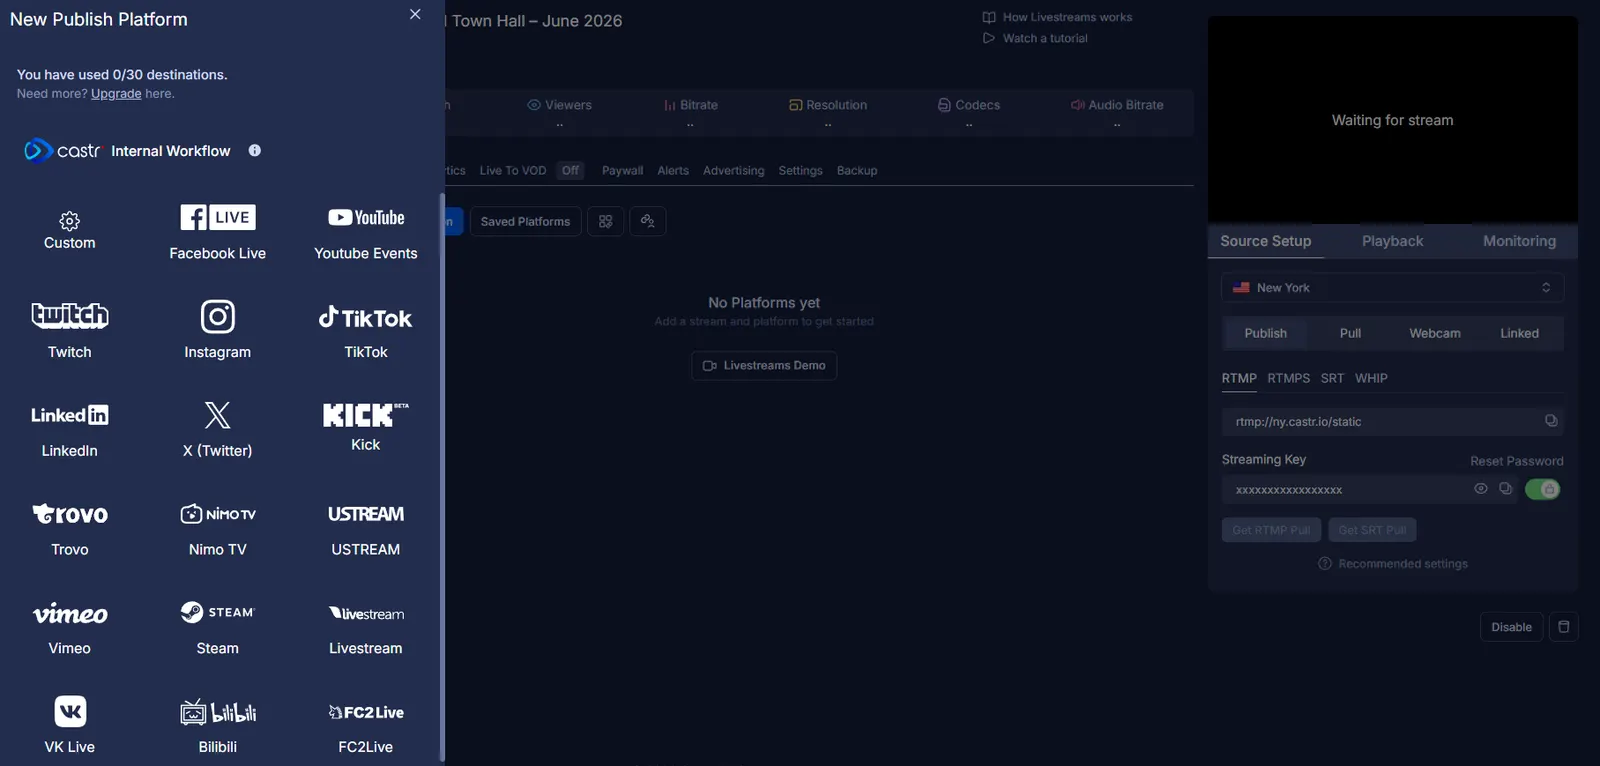
Task: Open the Paywall tab
Action: (x=622, y=170)
